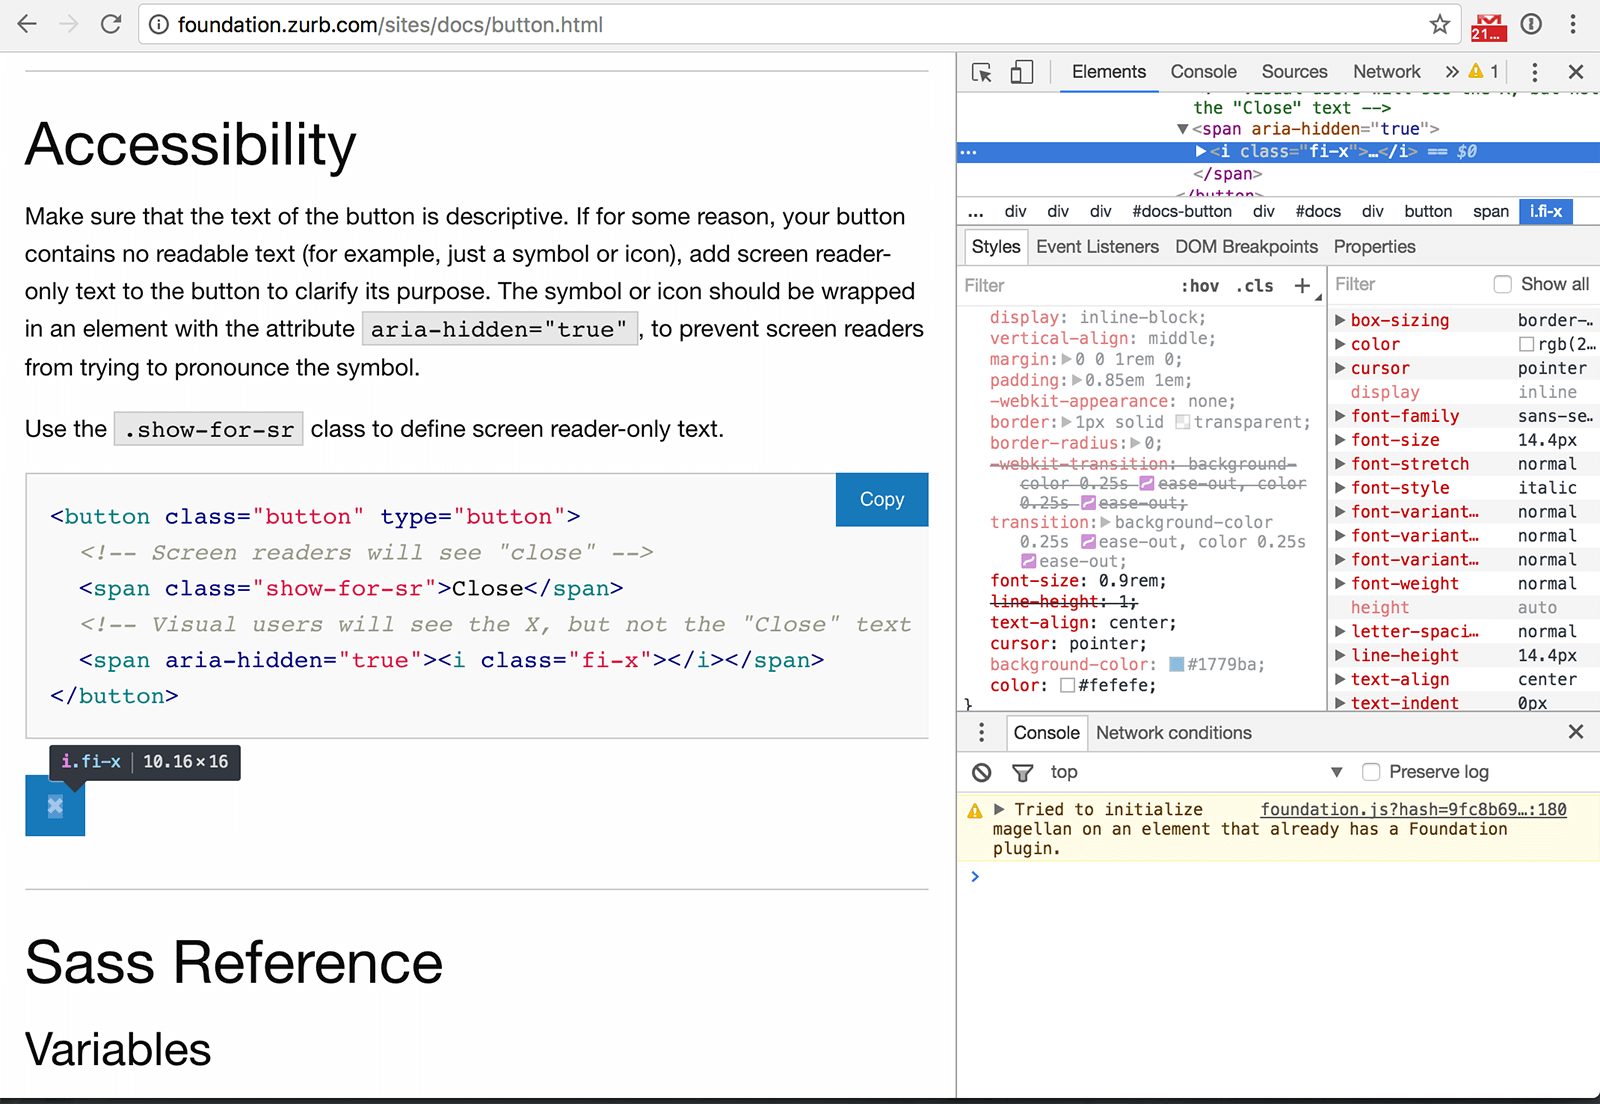
Task: Open the circled info extension icon
Action: point(1531,24)
